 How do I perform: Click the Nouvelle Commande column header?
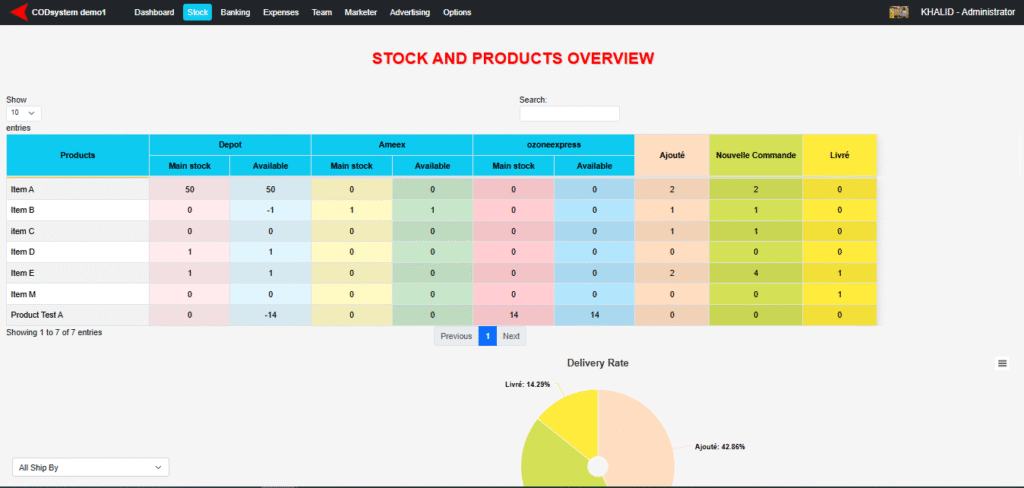point(756,155)
